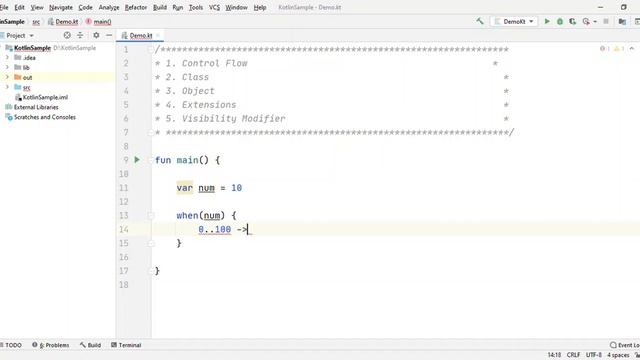This screenshot has width=640, height=360.
Task: Run DemoKt with coverage
Action: click(x=573, y=21)
